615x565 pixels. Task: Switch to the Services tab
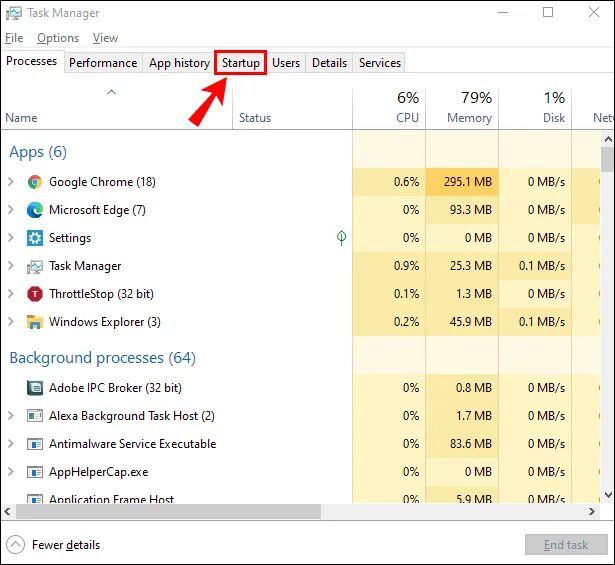[380, 63]
